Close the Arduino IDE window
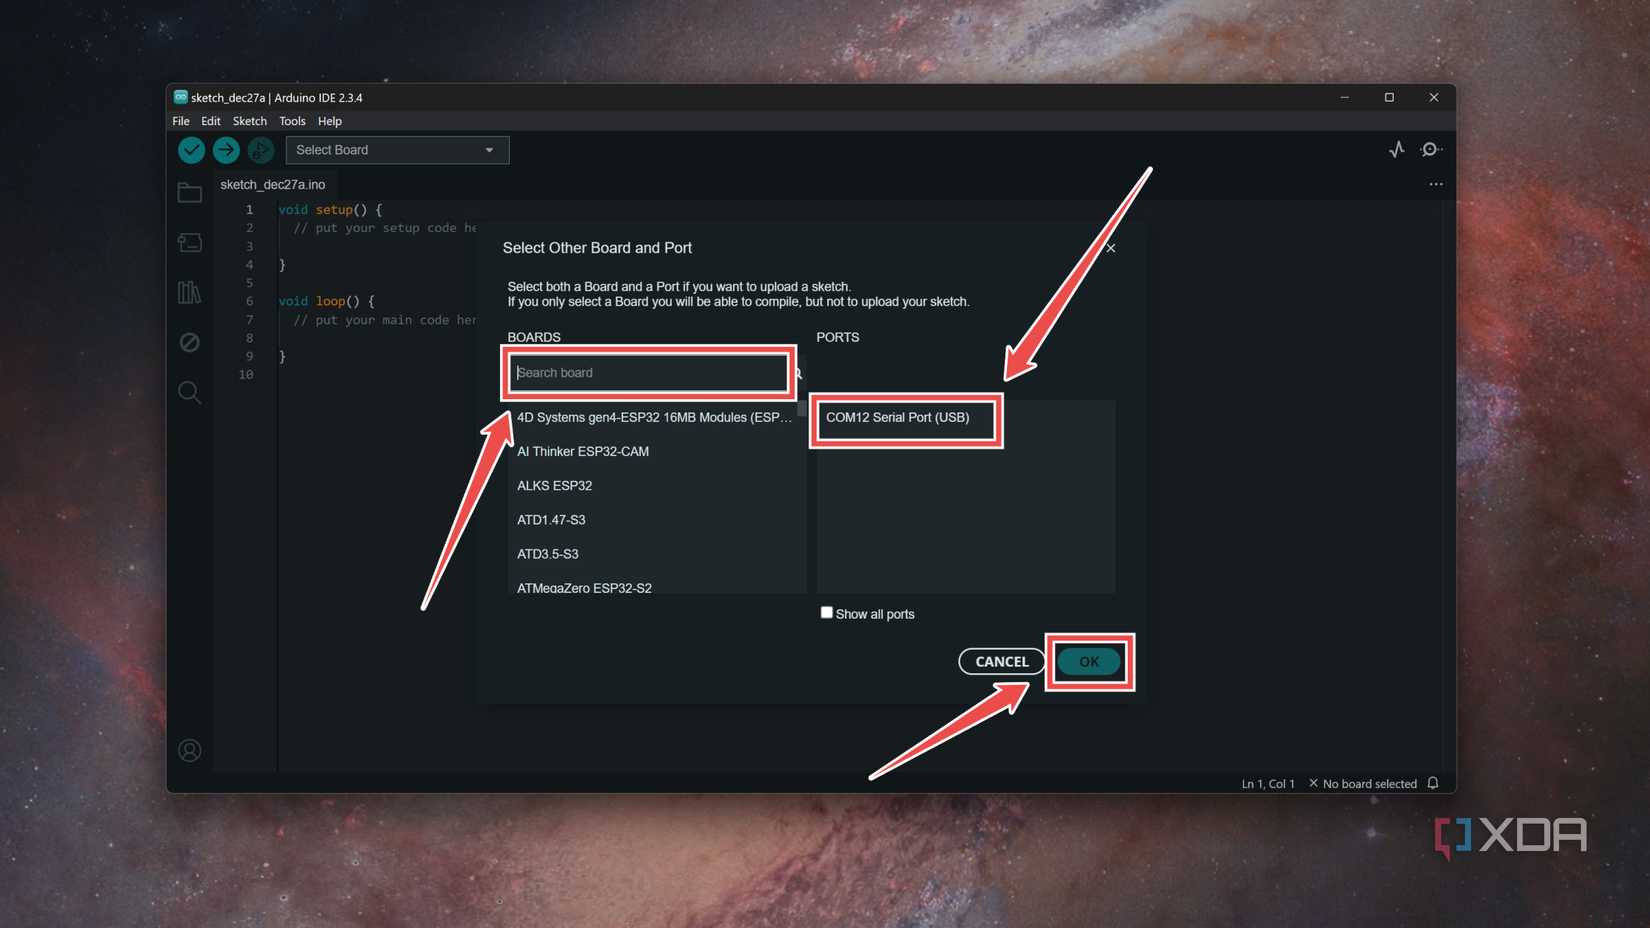The image size is (1650, 928). (x=1434, y=97)
